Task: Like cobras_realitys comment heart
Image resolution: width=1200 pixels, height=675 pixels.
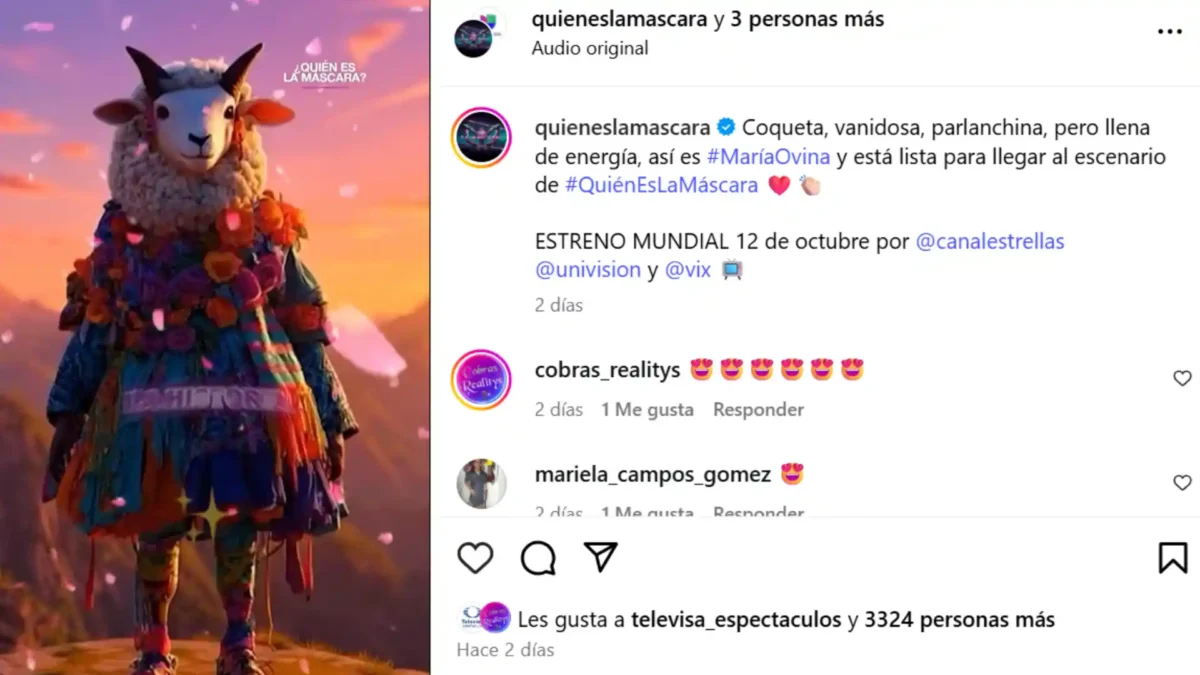Action: pyautogui.click(x=1182, y=378)
